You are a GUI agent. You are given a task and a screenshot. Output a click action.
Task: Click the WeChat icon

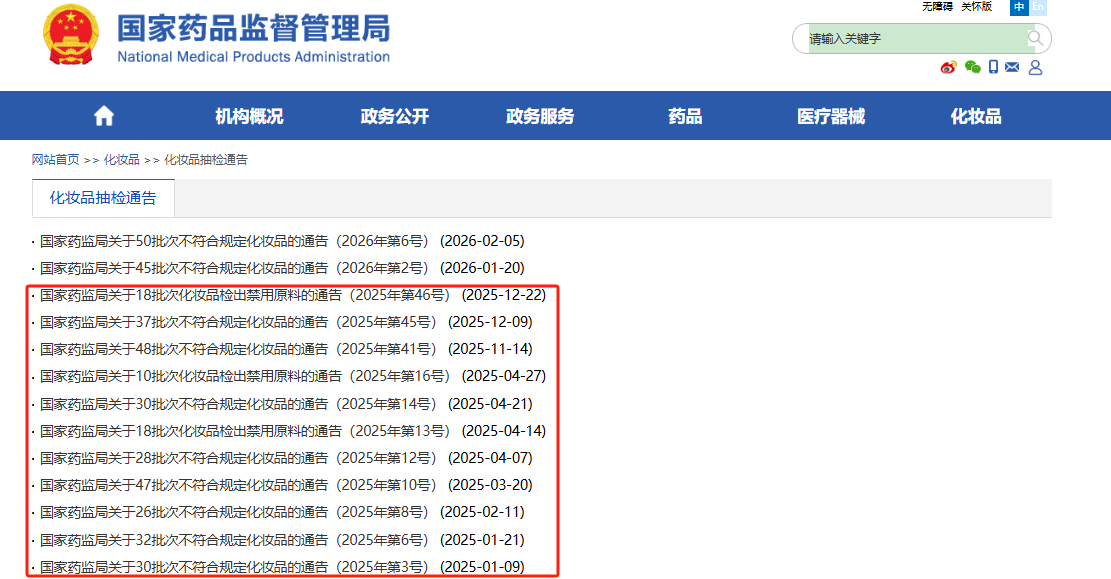972,67
